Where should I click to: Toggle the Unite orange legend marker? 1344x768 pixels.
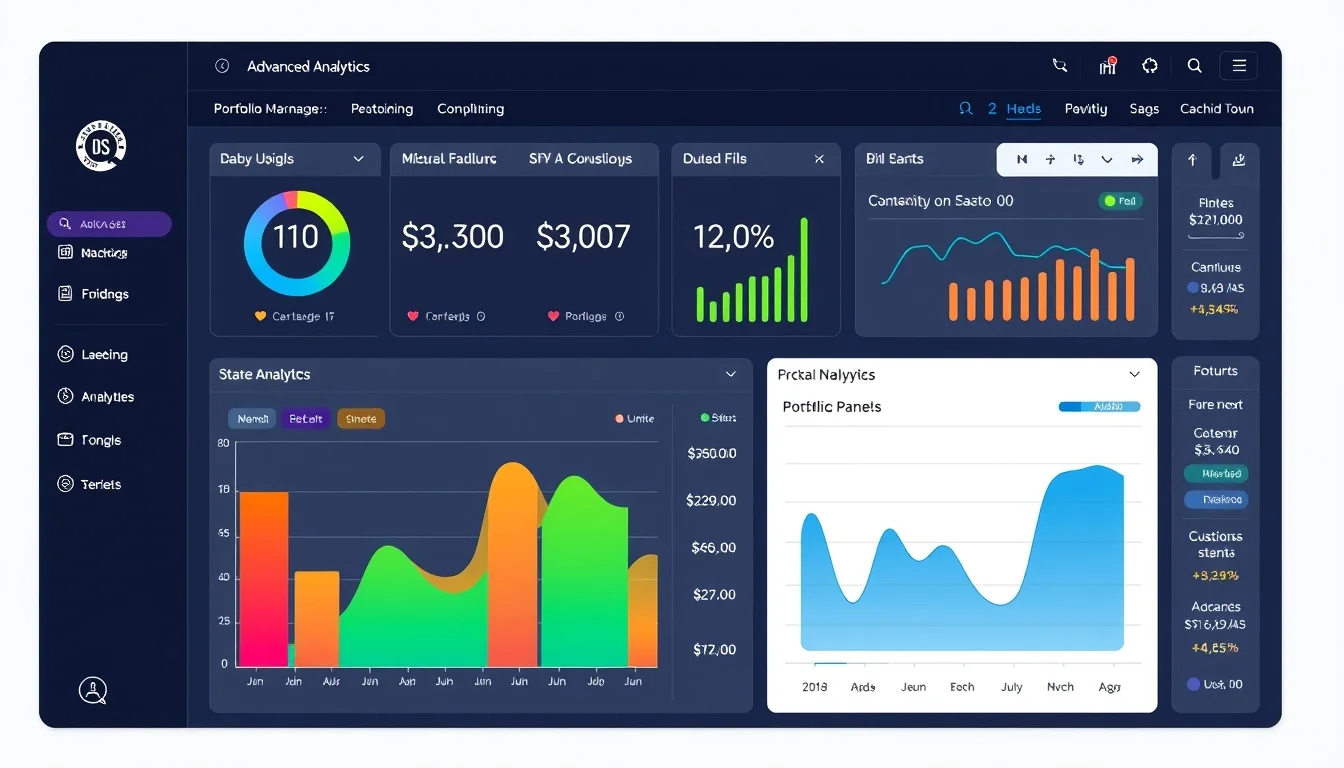click(x=620, y=419)
